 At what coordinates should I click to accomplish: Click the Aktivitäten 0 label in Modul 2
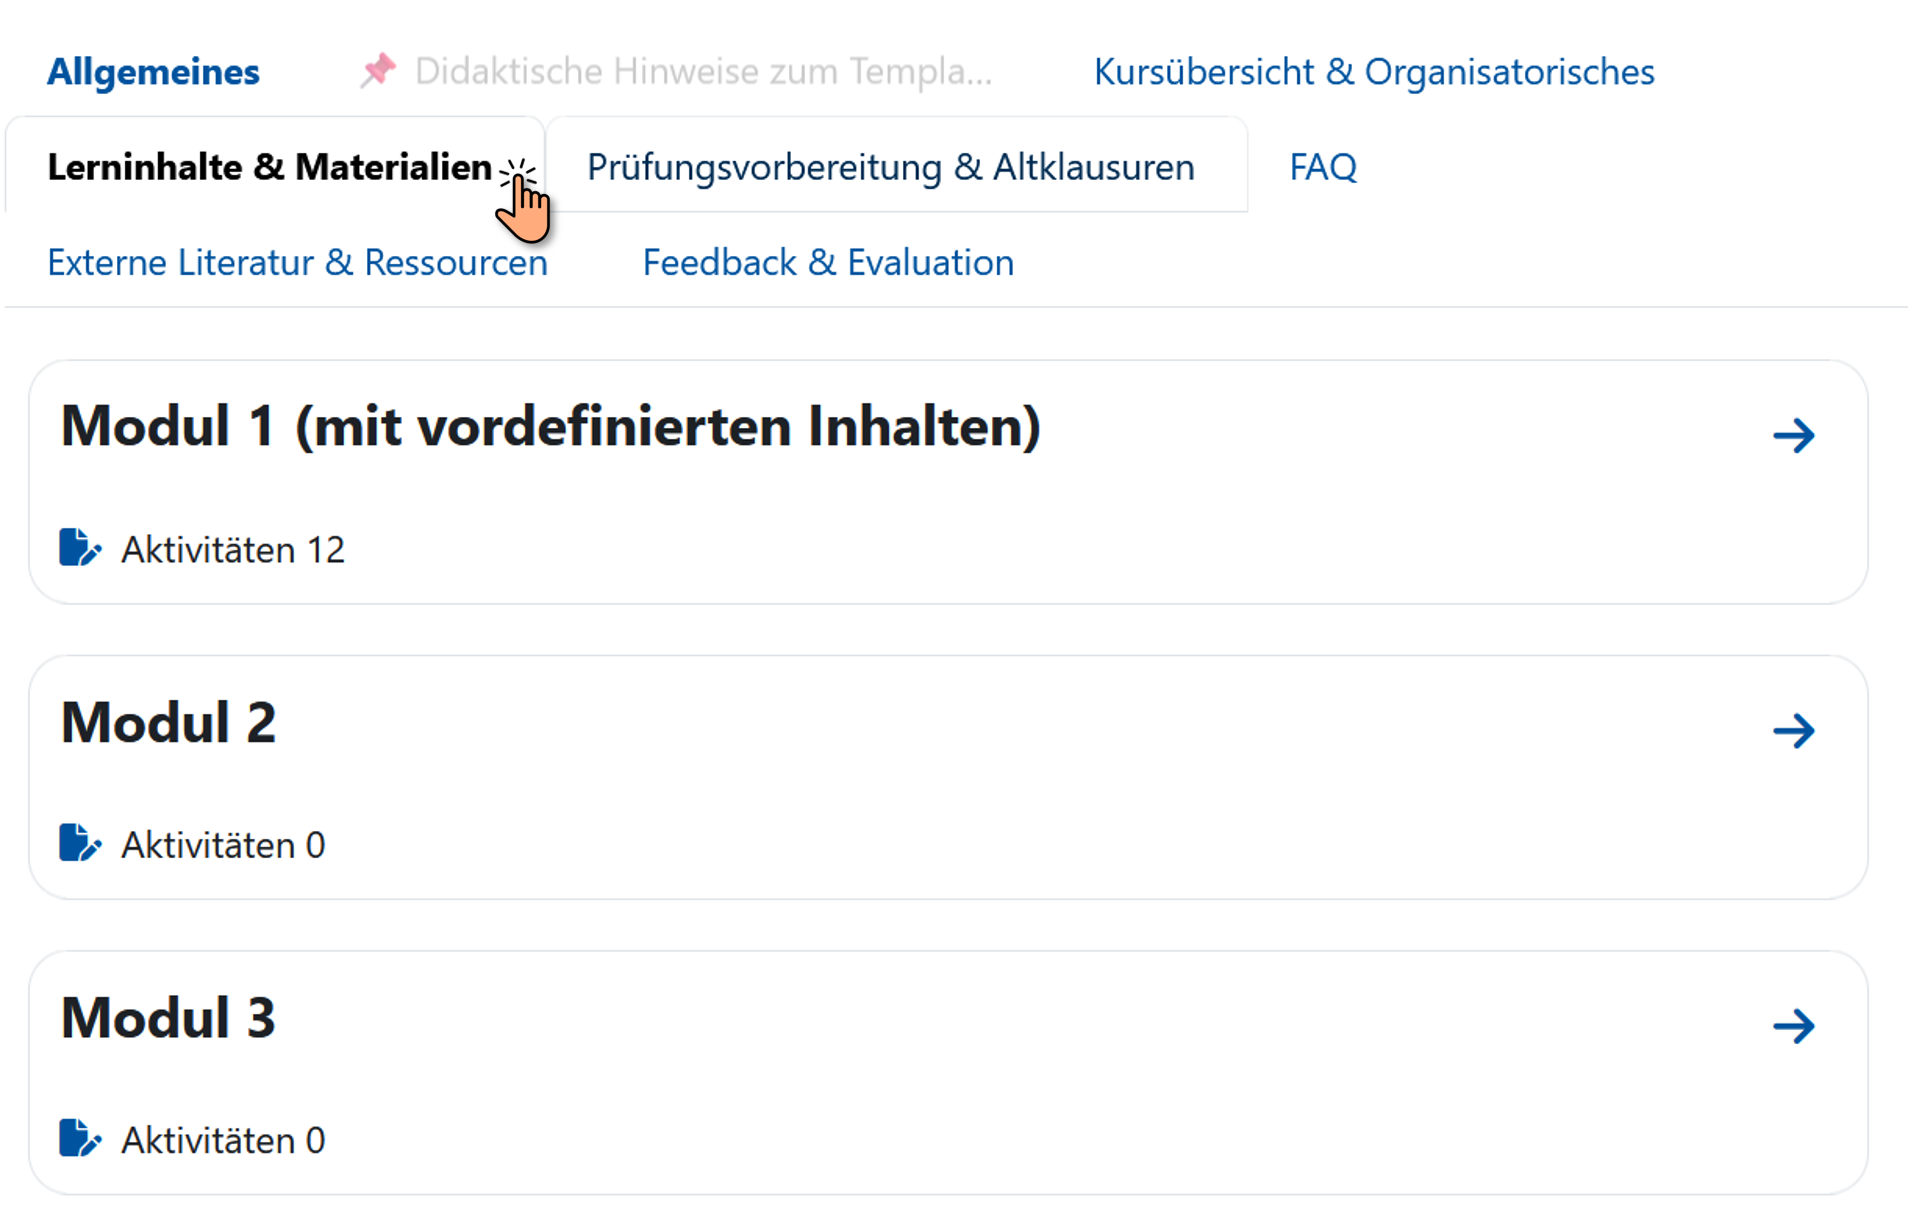(222, 845)
